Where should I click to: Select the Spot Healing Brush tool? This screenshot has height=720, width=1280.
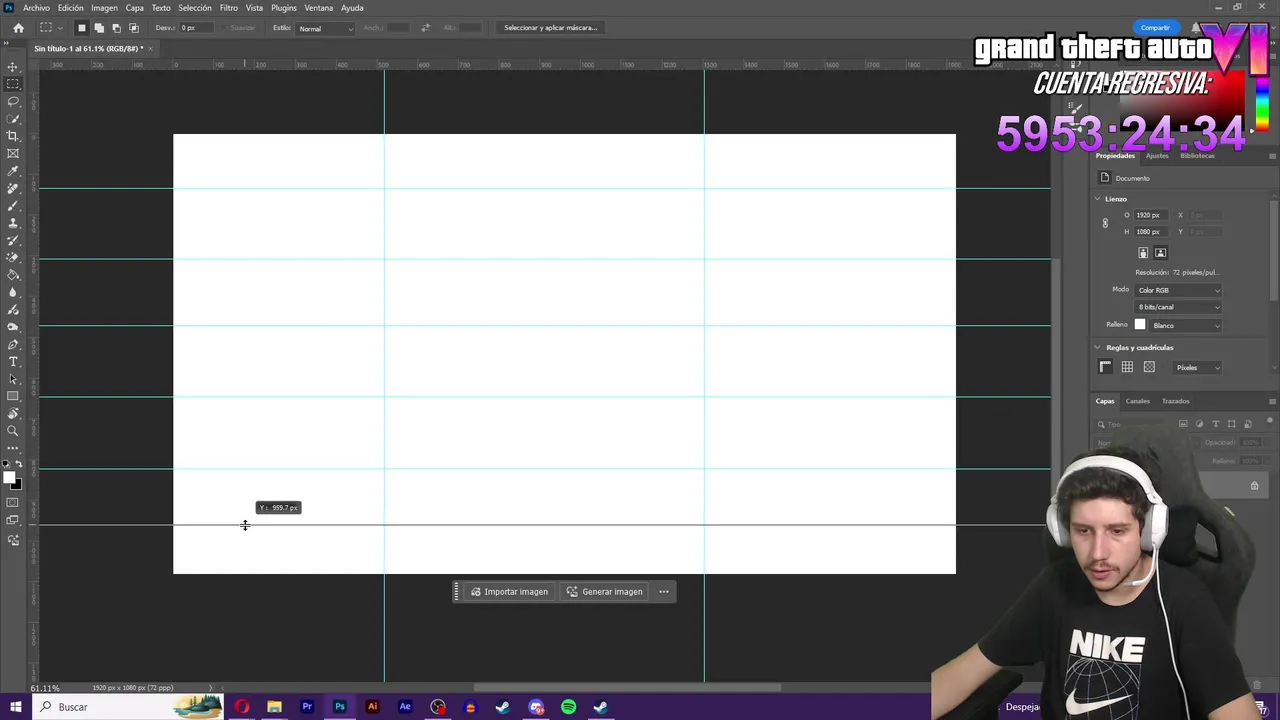[13, 188]
